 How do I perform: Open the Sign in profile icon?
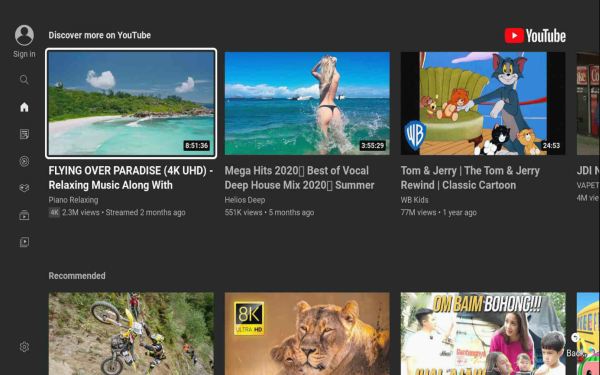tap(24, 35)
